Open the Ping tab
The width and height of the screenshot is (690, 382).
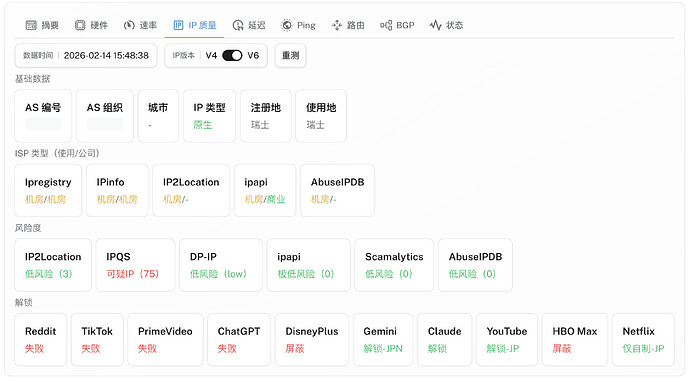298,25
